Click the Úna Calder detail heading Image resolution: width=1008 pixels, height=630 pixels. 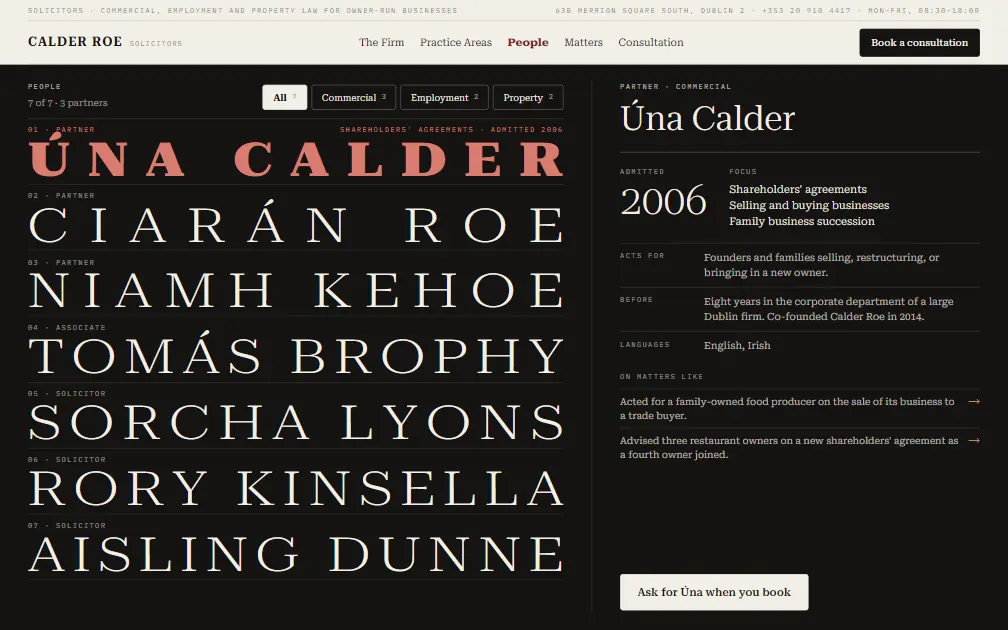[x=707, y=118]
